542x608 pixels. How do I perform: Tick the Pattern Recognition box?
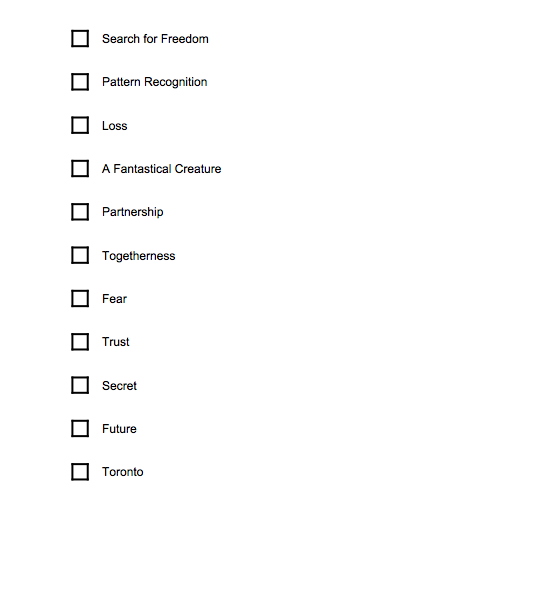pyautogui.click(x=80, y=82)
